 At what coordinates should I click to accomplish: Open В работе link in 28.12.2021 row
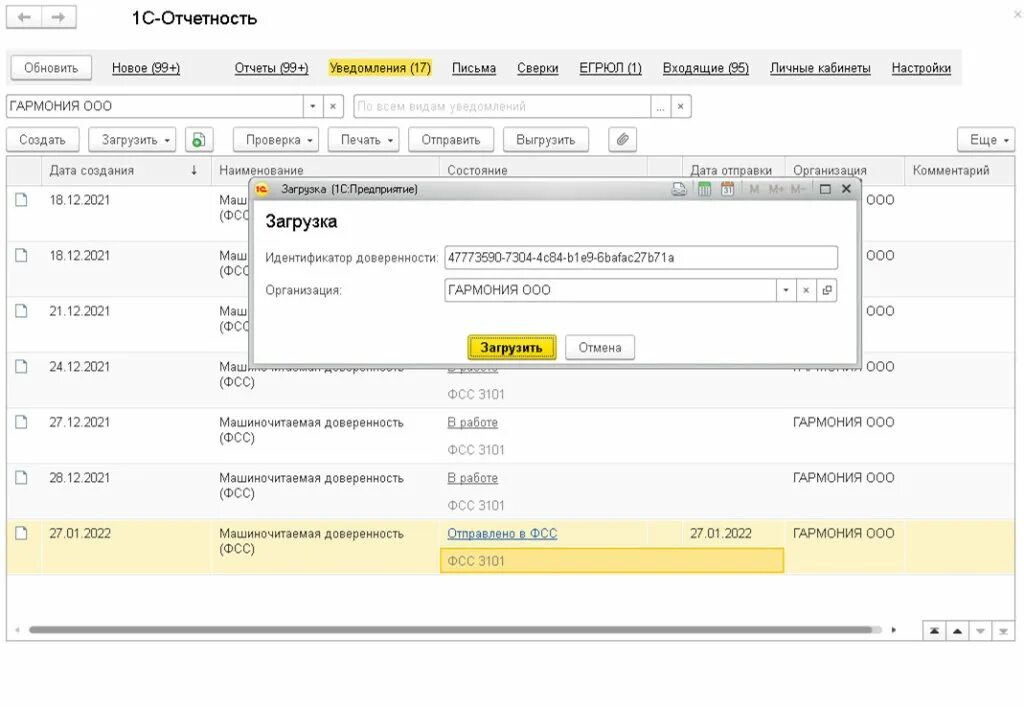[472, 478]
